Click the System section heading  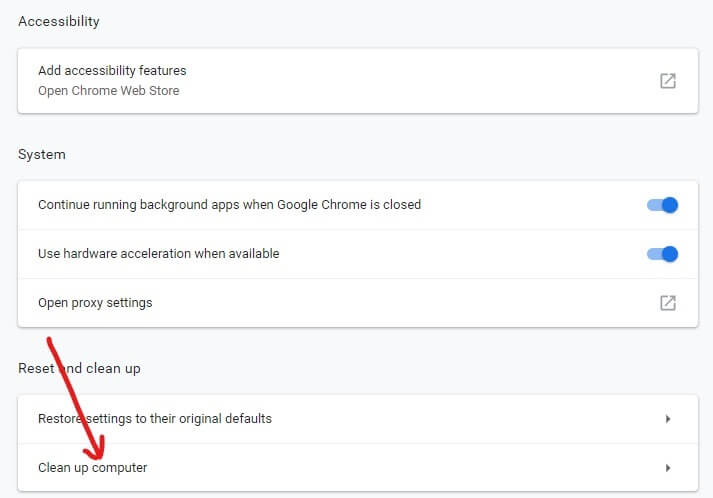click(x=42, y=154)
